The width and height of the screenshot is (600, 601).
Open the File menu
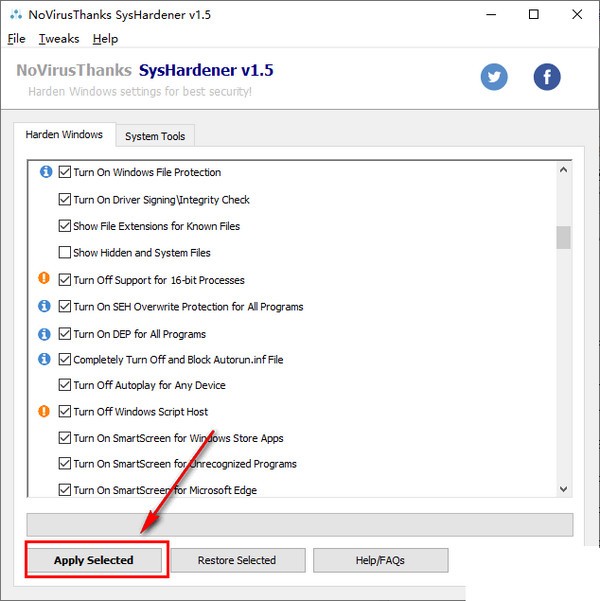coord(16,39)
